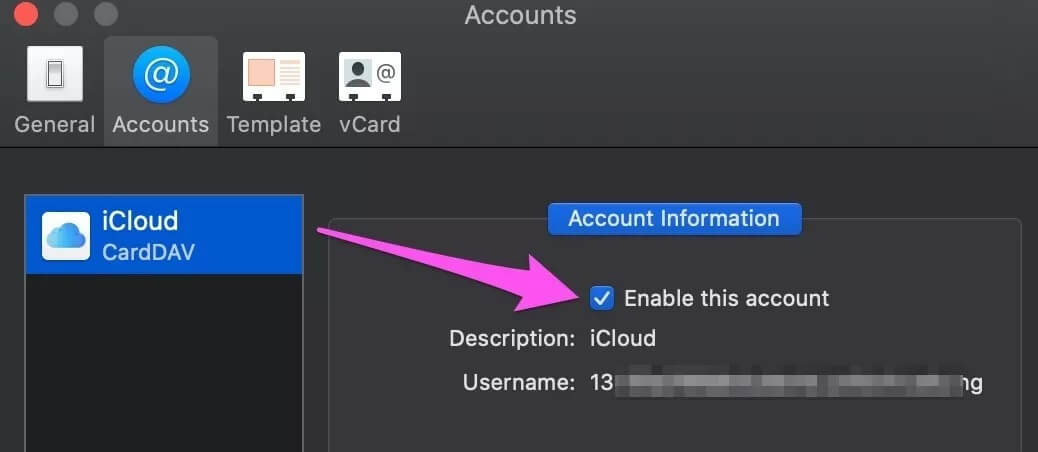The width and height of the screenshot is (1038, 452).
Task: Click the blurred Username value
Action: point(786,383)
